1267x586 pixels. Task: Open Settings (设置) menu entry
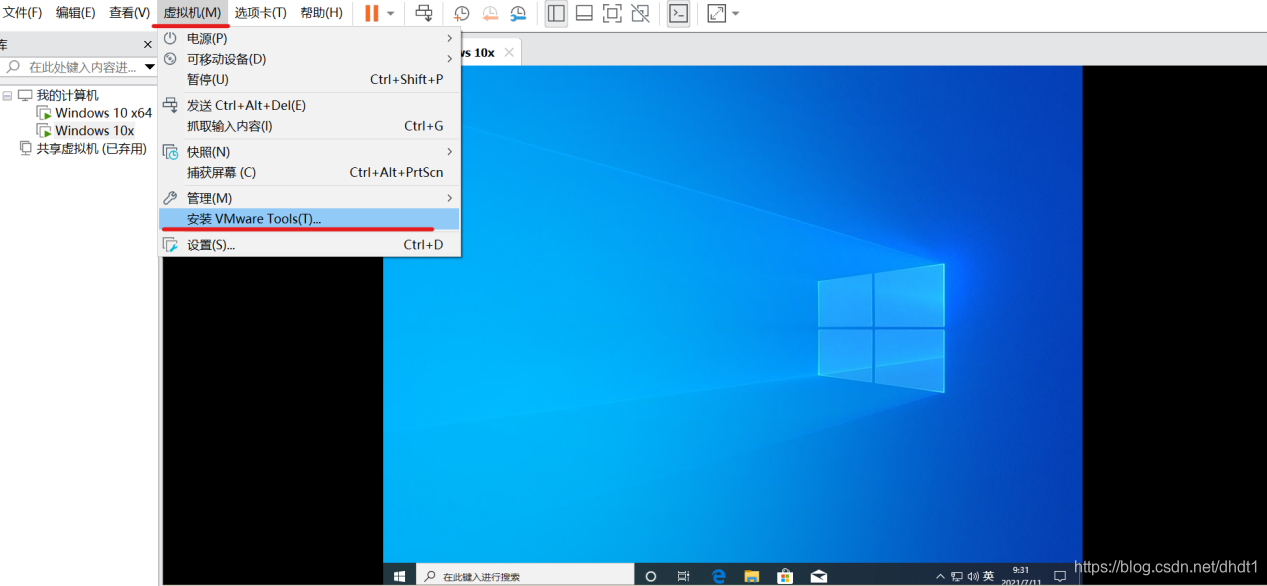point(310,245)
